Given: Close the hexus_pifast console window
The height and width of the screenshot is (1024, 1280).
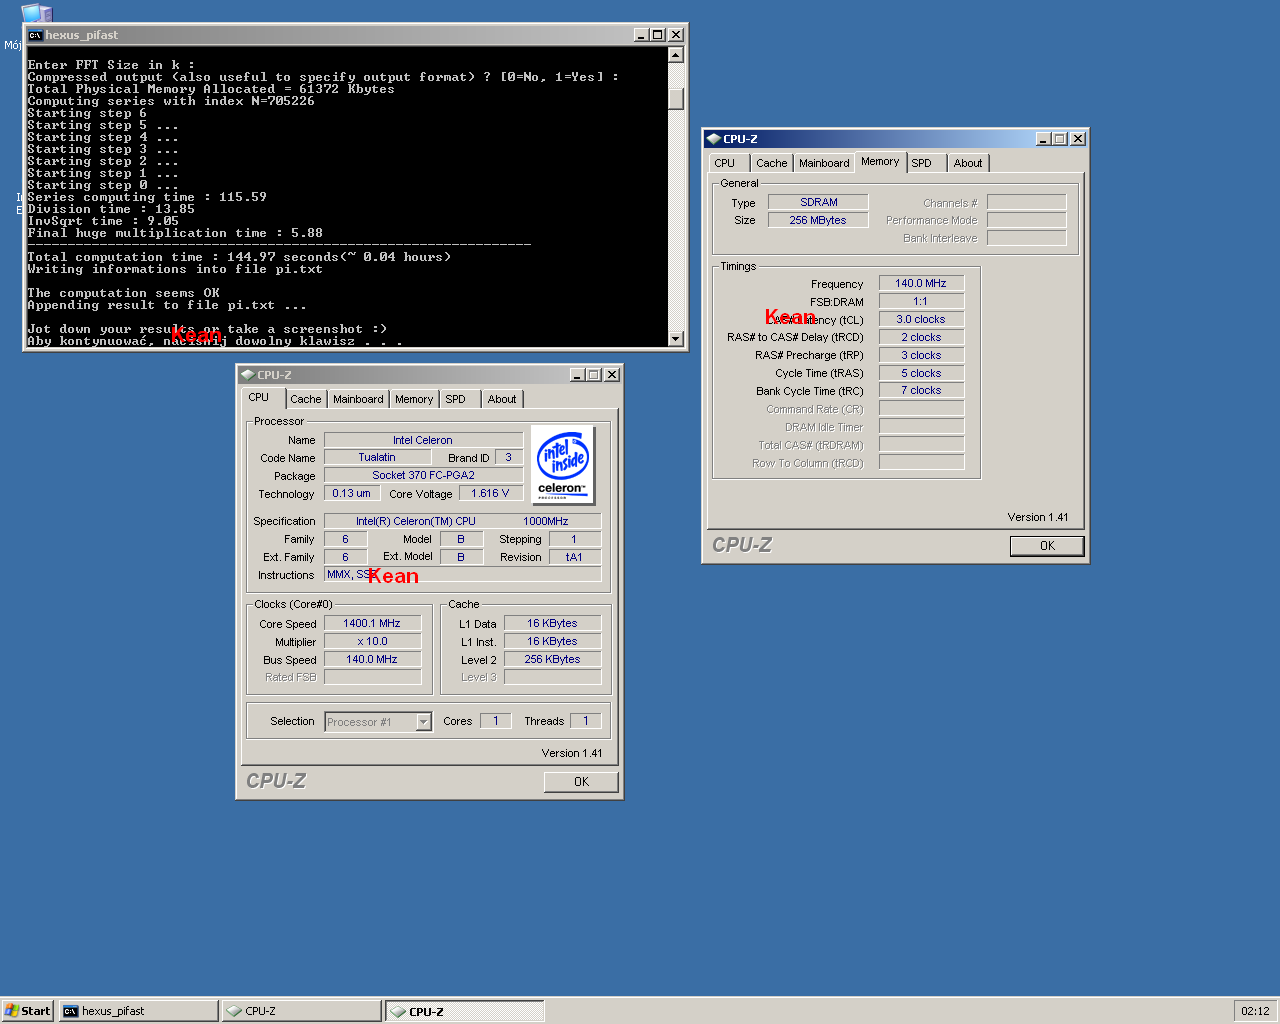Looking at the screenshot, I should (676, 35).
